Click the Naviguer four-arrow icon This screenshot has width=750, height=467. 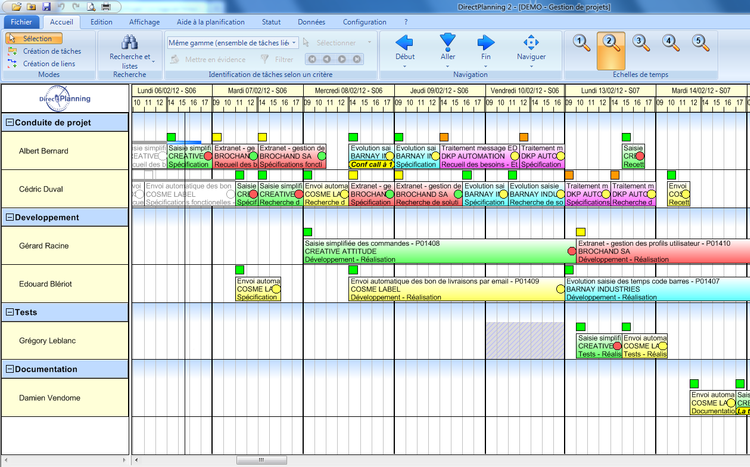click(x=531, y=43)
